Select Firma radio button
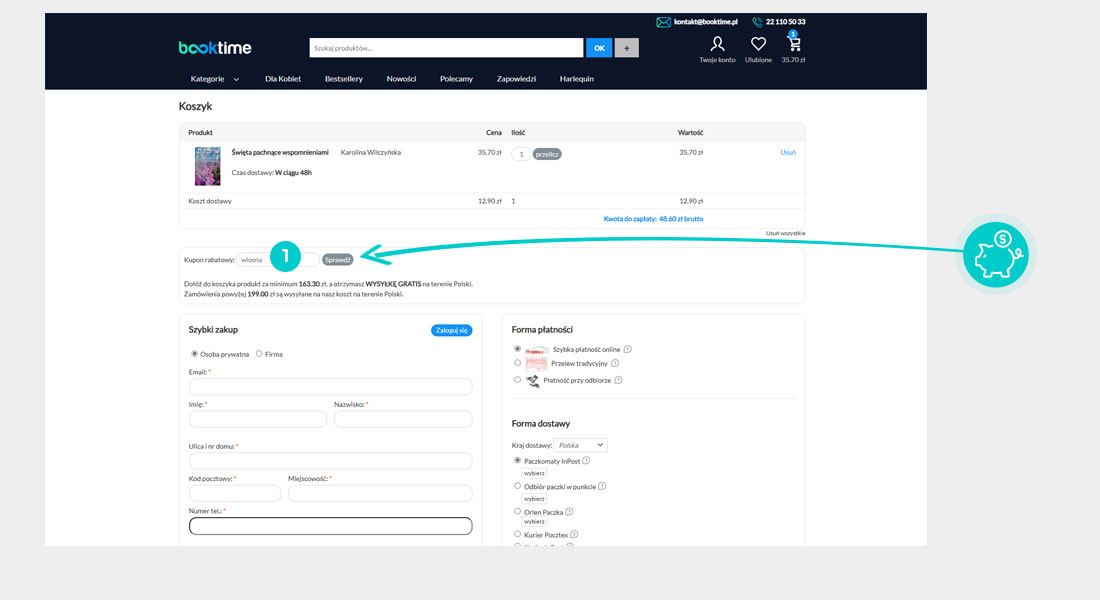This screenshot has height=600, width=1100. pyautogui.click(x=259, y=354)
